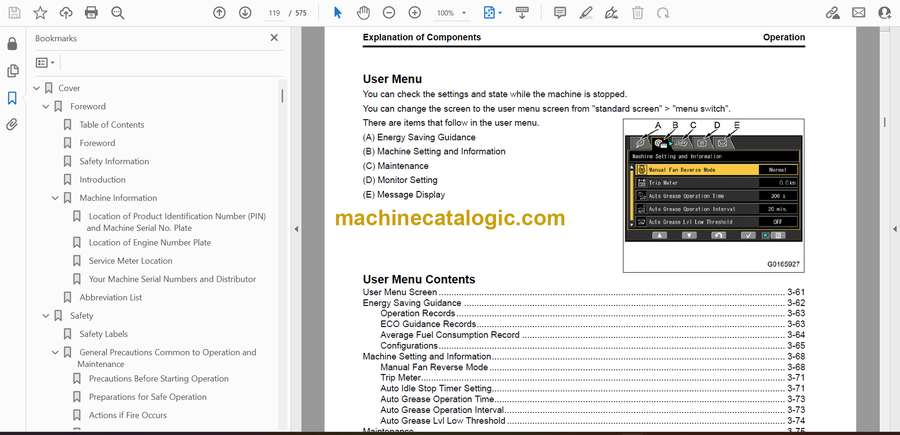900x435 pixels.
Task: Click Average Fuel Consumption Record entry
Action: (593, 335)
